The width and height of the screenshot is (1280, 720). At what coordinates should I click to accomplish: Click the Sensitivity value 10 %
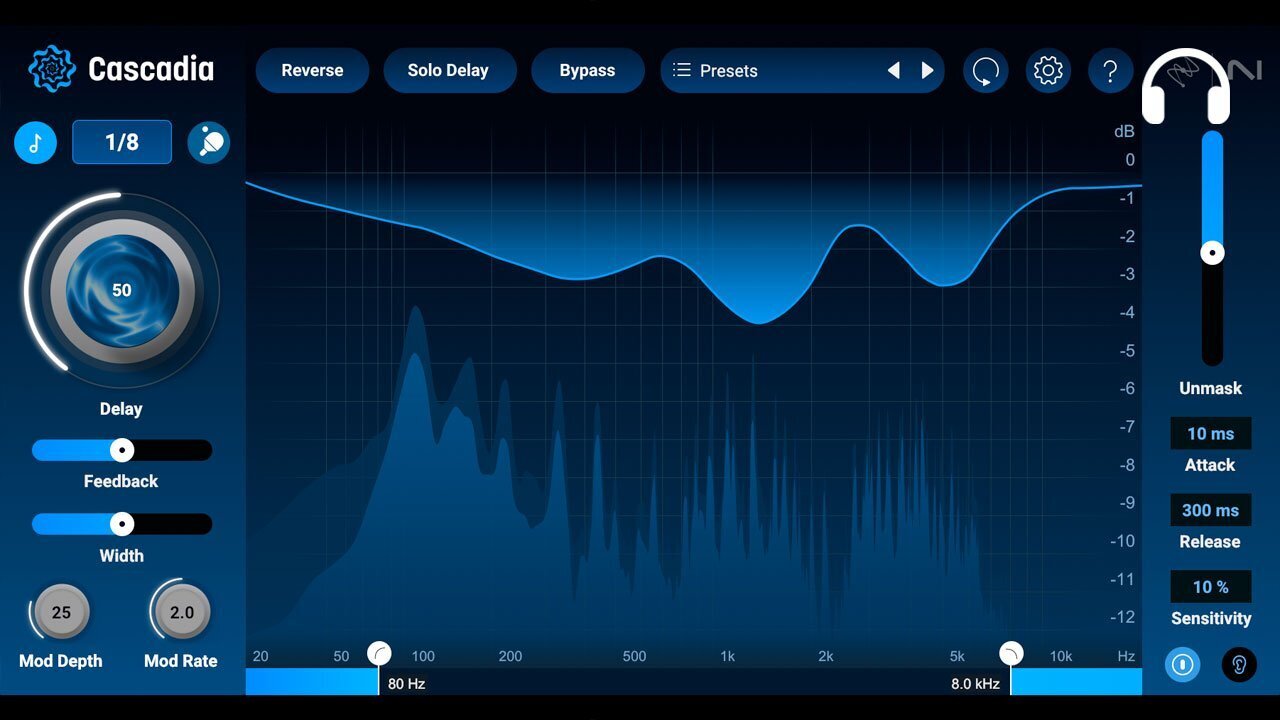tap(1211, 587)
